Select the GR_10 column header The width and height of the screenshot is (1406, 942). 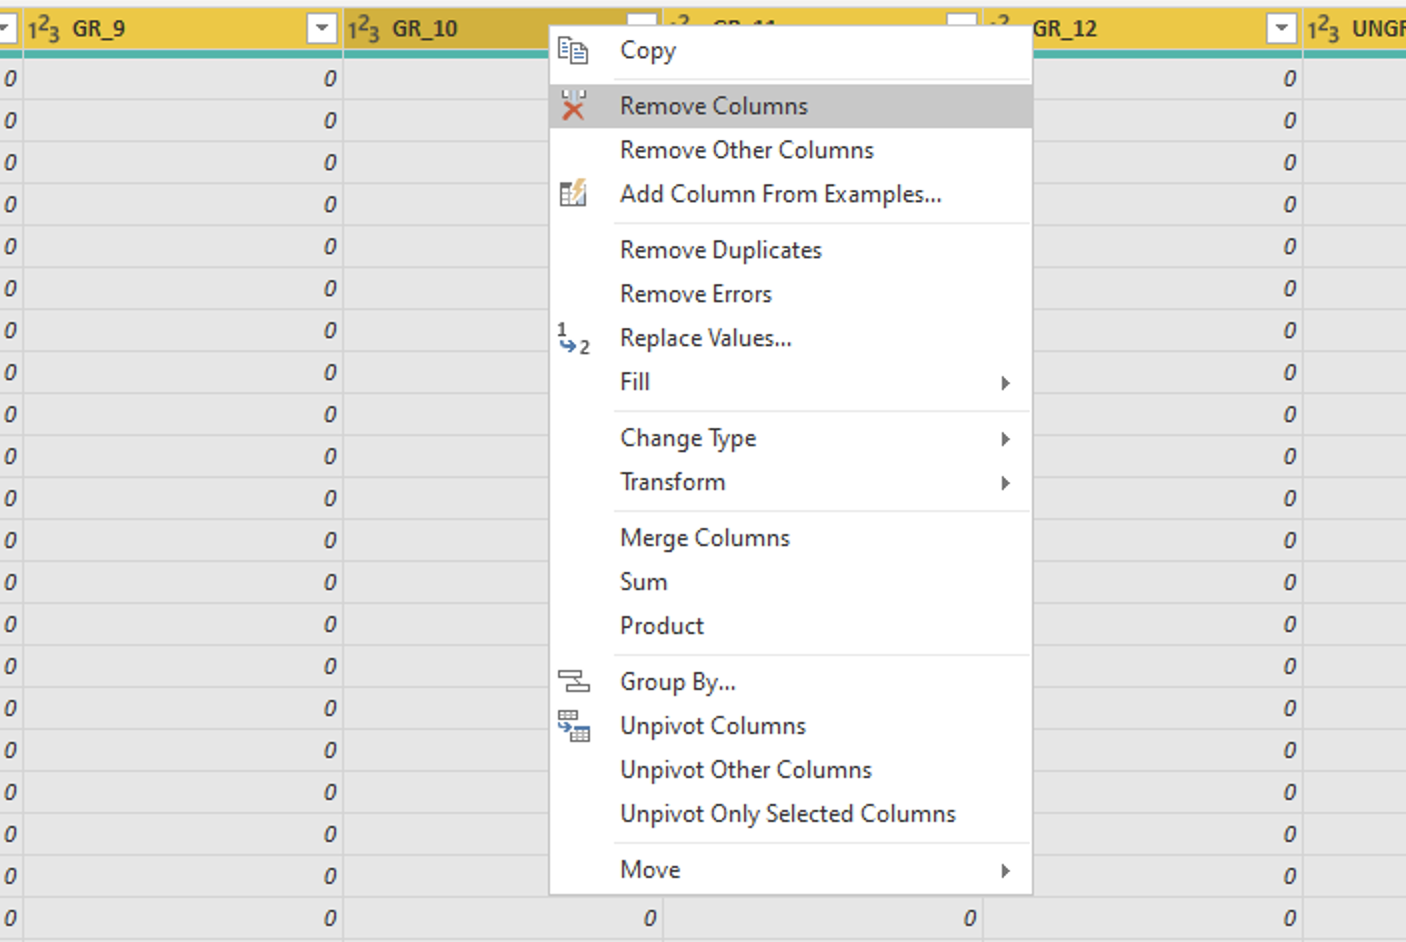[447, 29]
